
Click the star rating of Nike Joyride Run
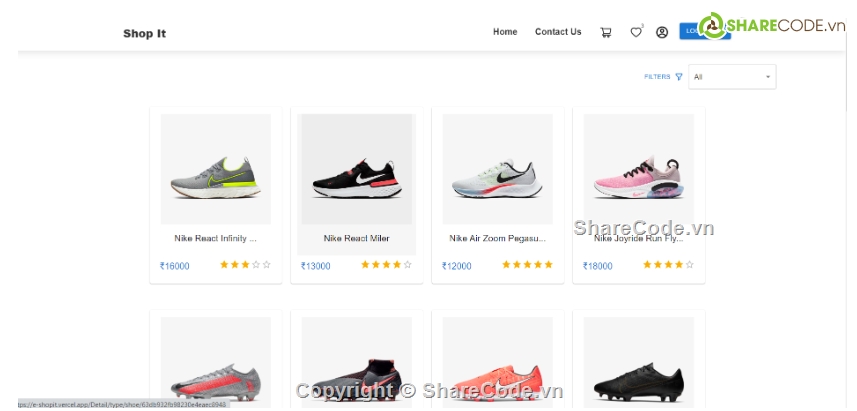click(x=668, y=265)
